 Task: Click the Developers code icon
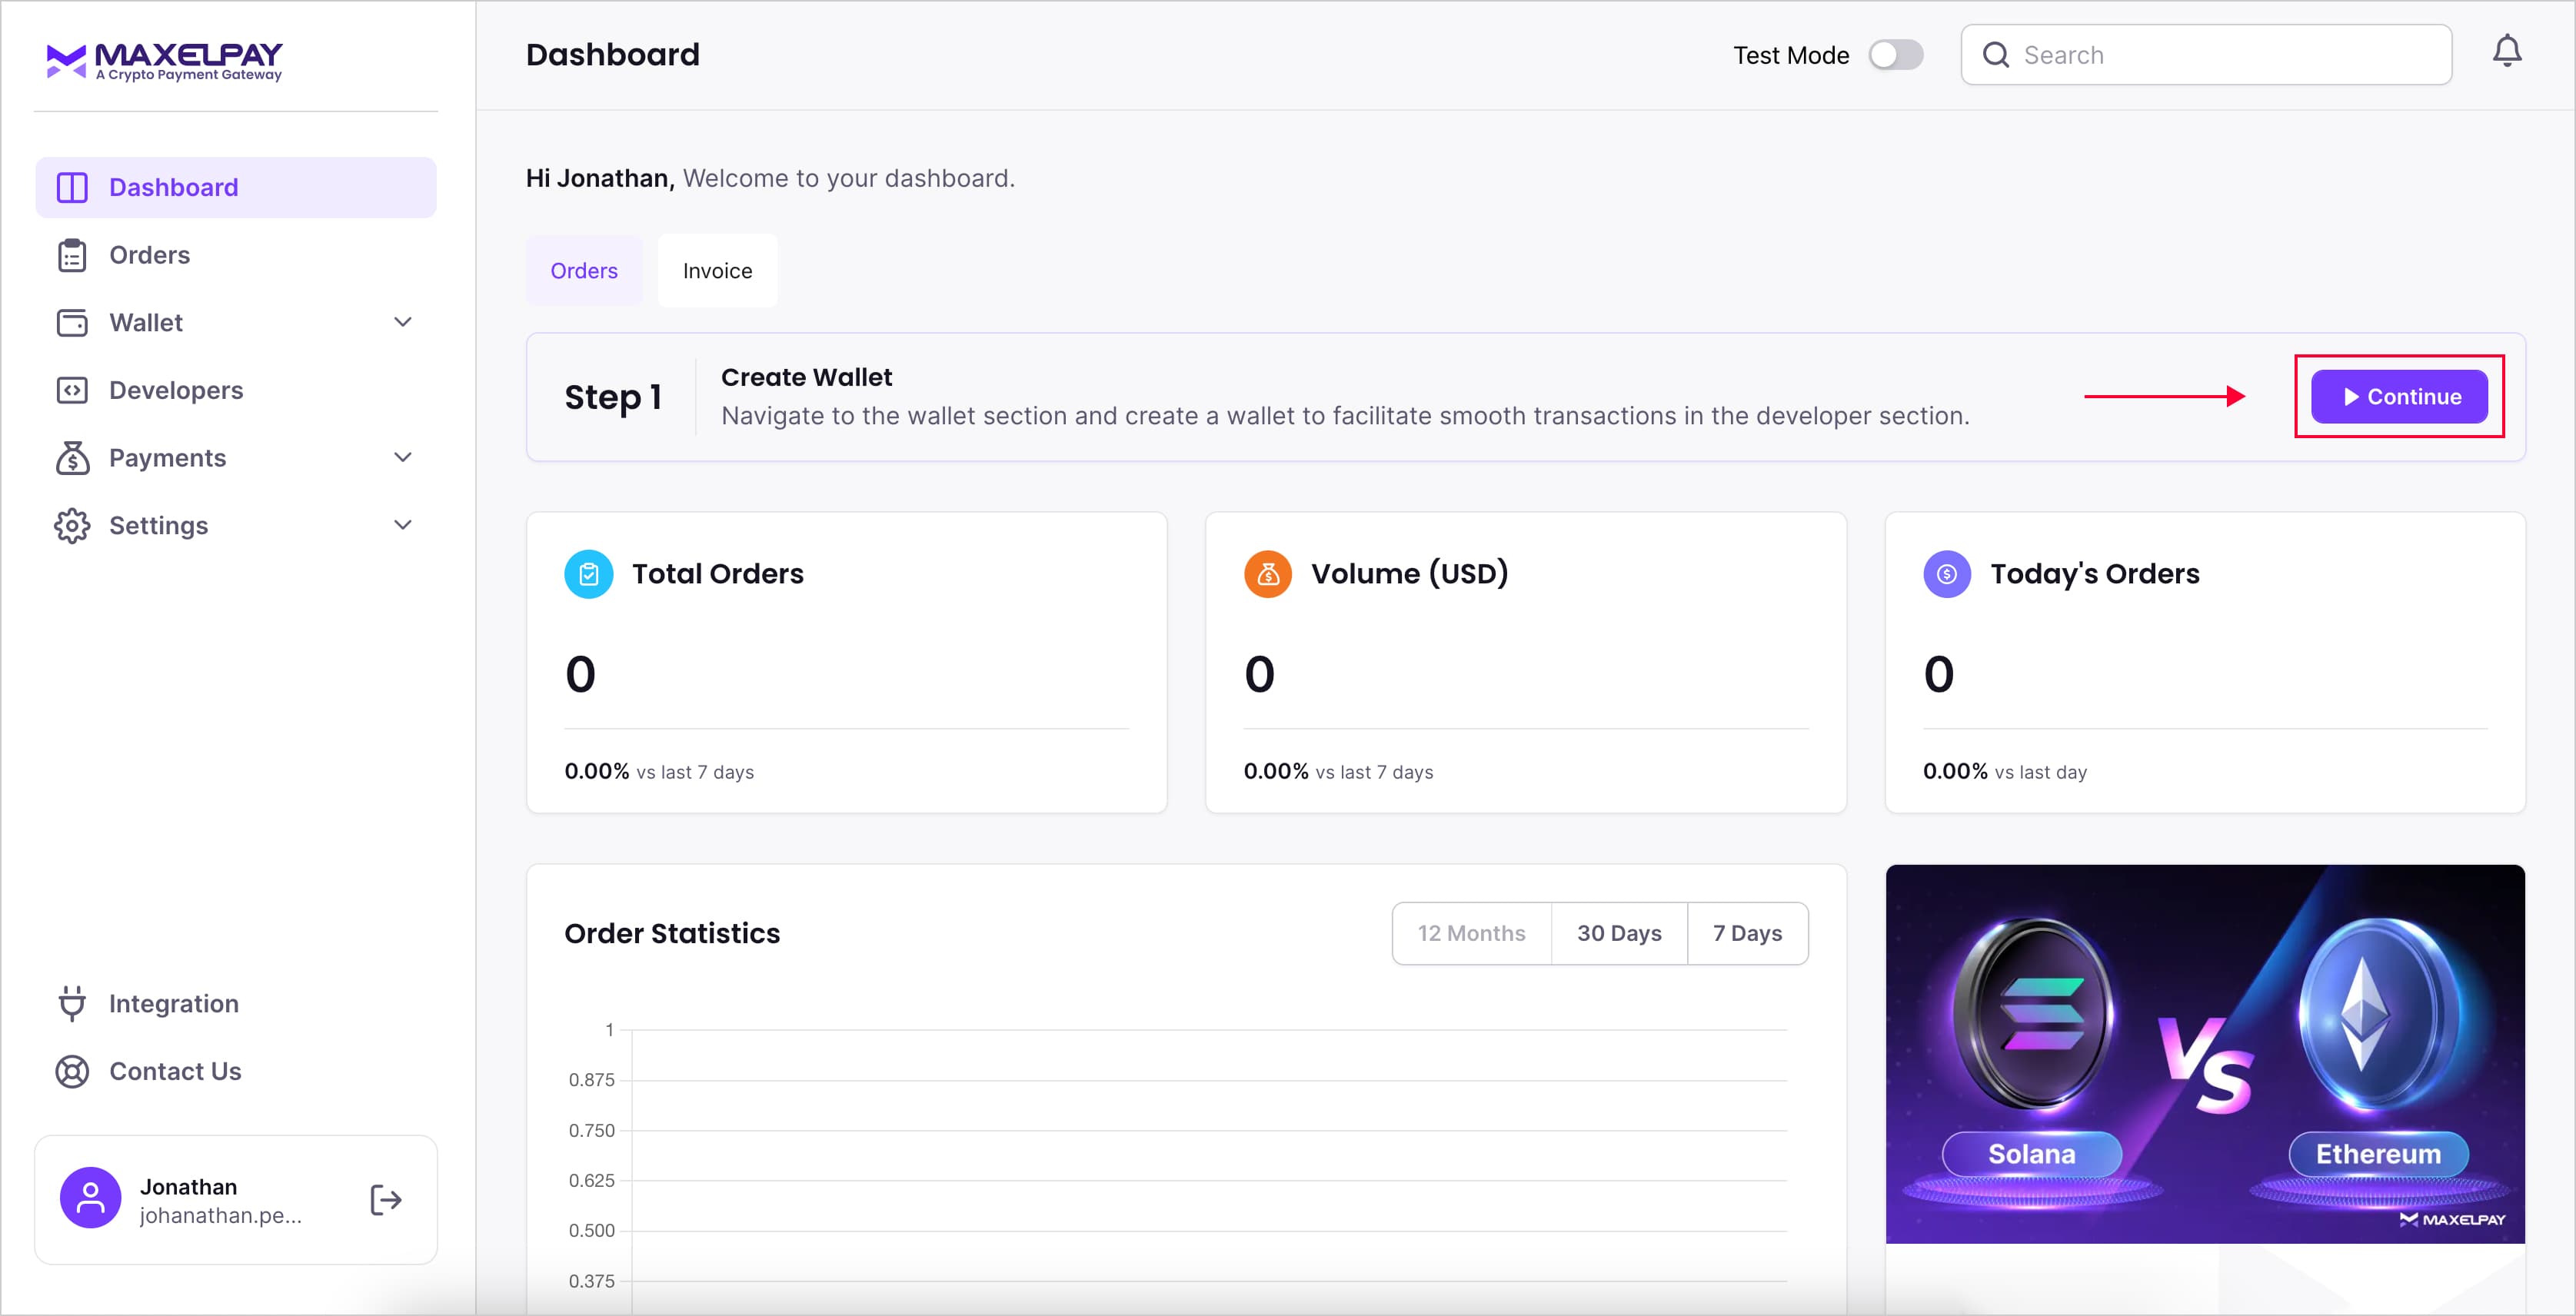(72, 390)
